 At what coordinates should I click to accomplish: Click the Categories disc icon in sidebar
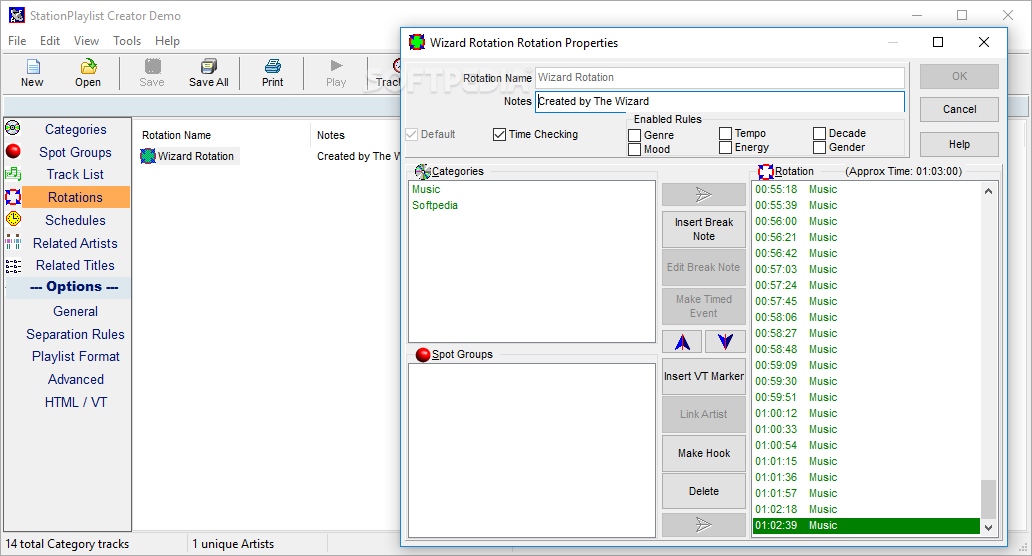pos(13,128)
